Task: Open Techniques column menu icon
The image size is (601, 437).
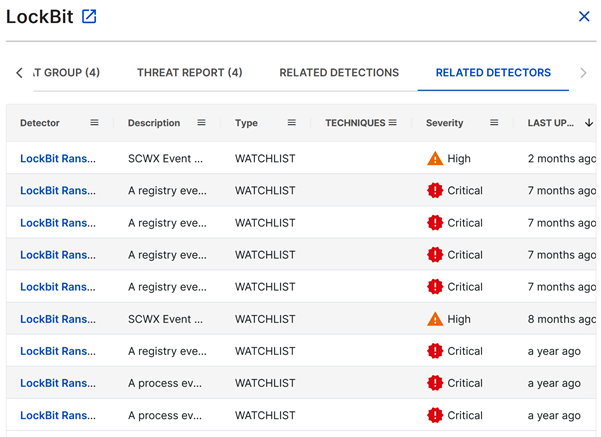Action: point(392,123)
